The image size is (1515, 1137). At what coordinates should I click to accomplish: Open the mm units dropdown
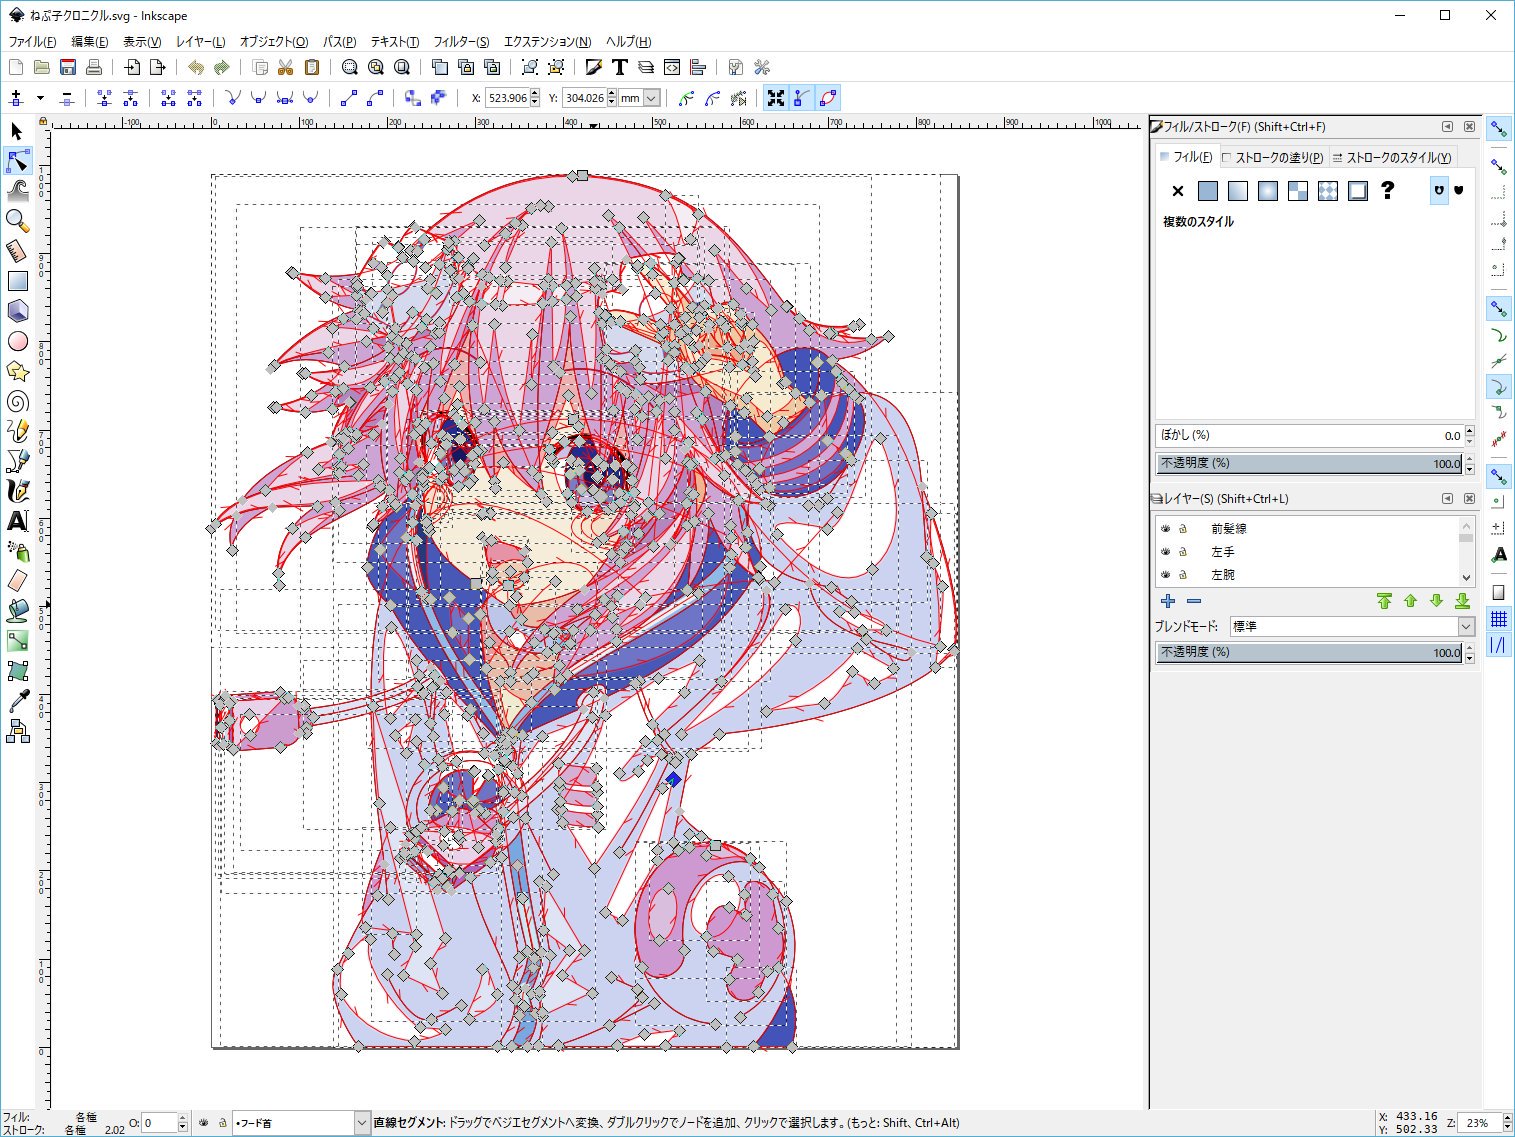tap(651, 98)
